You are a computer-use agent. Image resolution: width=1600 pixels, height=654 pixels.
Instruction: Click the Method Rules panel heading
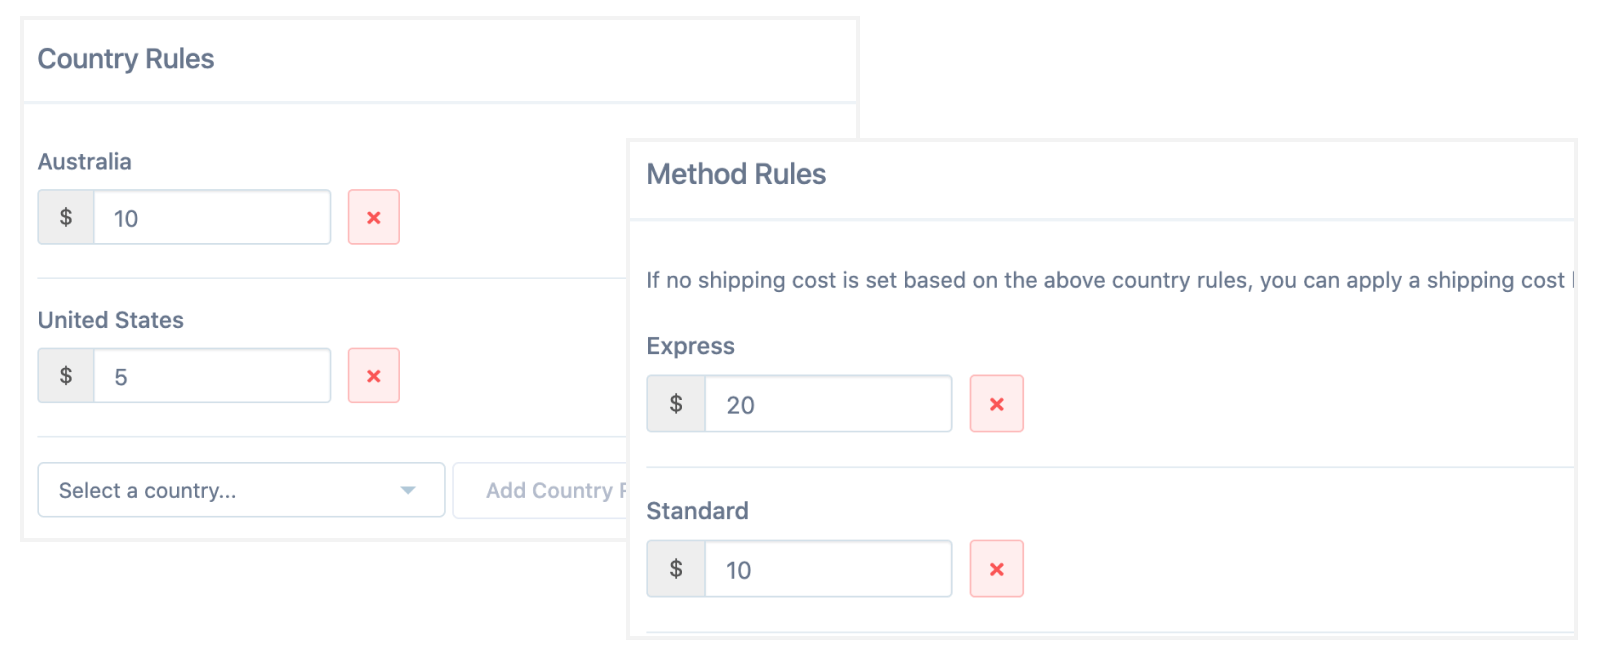(736, 174)
